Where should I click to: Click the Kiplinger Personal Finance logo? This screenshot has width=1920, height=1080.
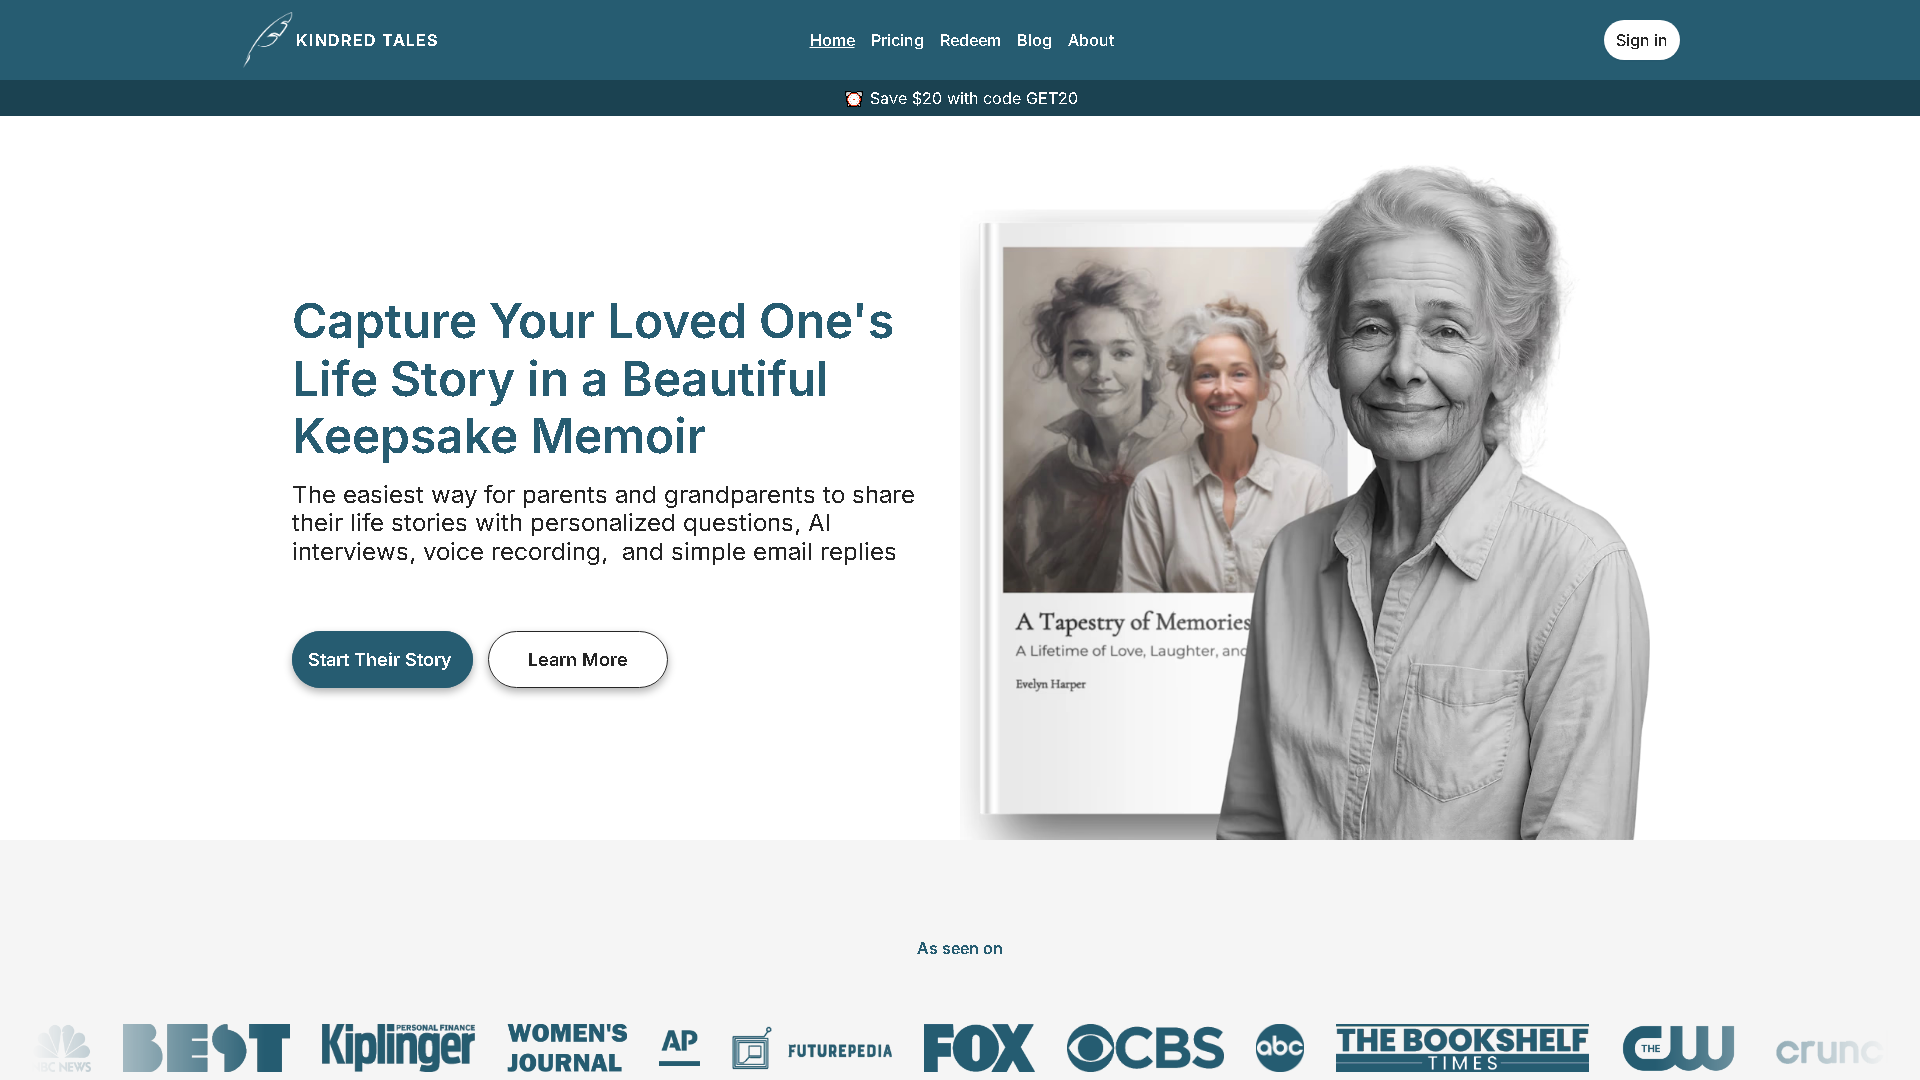pos(398,1046)
